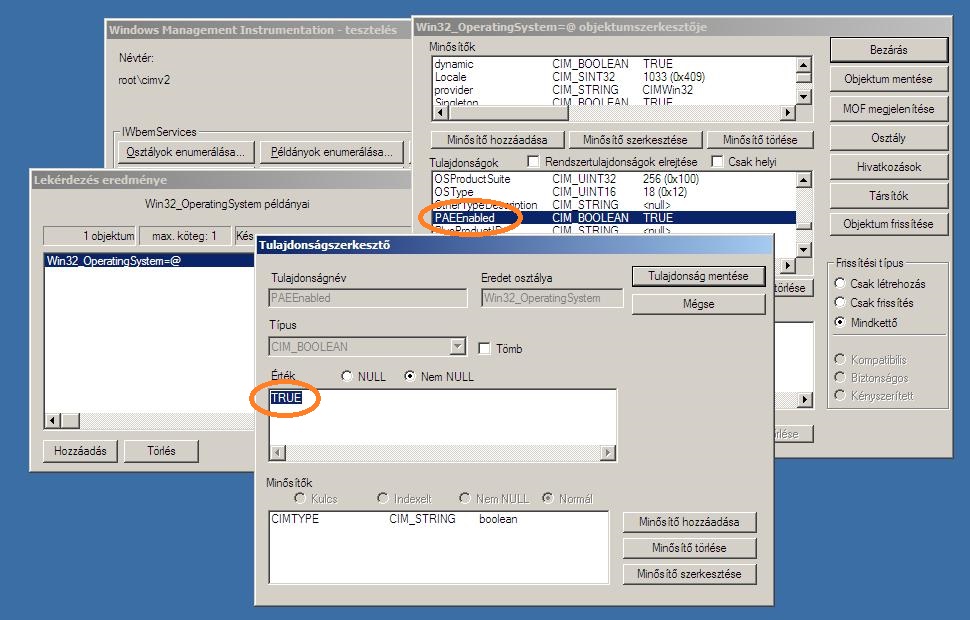Select the dynamic qualifier row

coord(614,64)
